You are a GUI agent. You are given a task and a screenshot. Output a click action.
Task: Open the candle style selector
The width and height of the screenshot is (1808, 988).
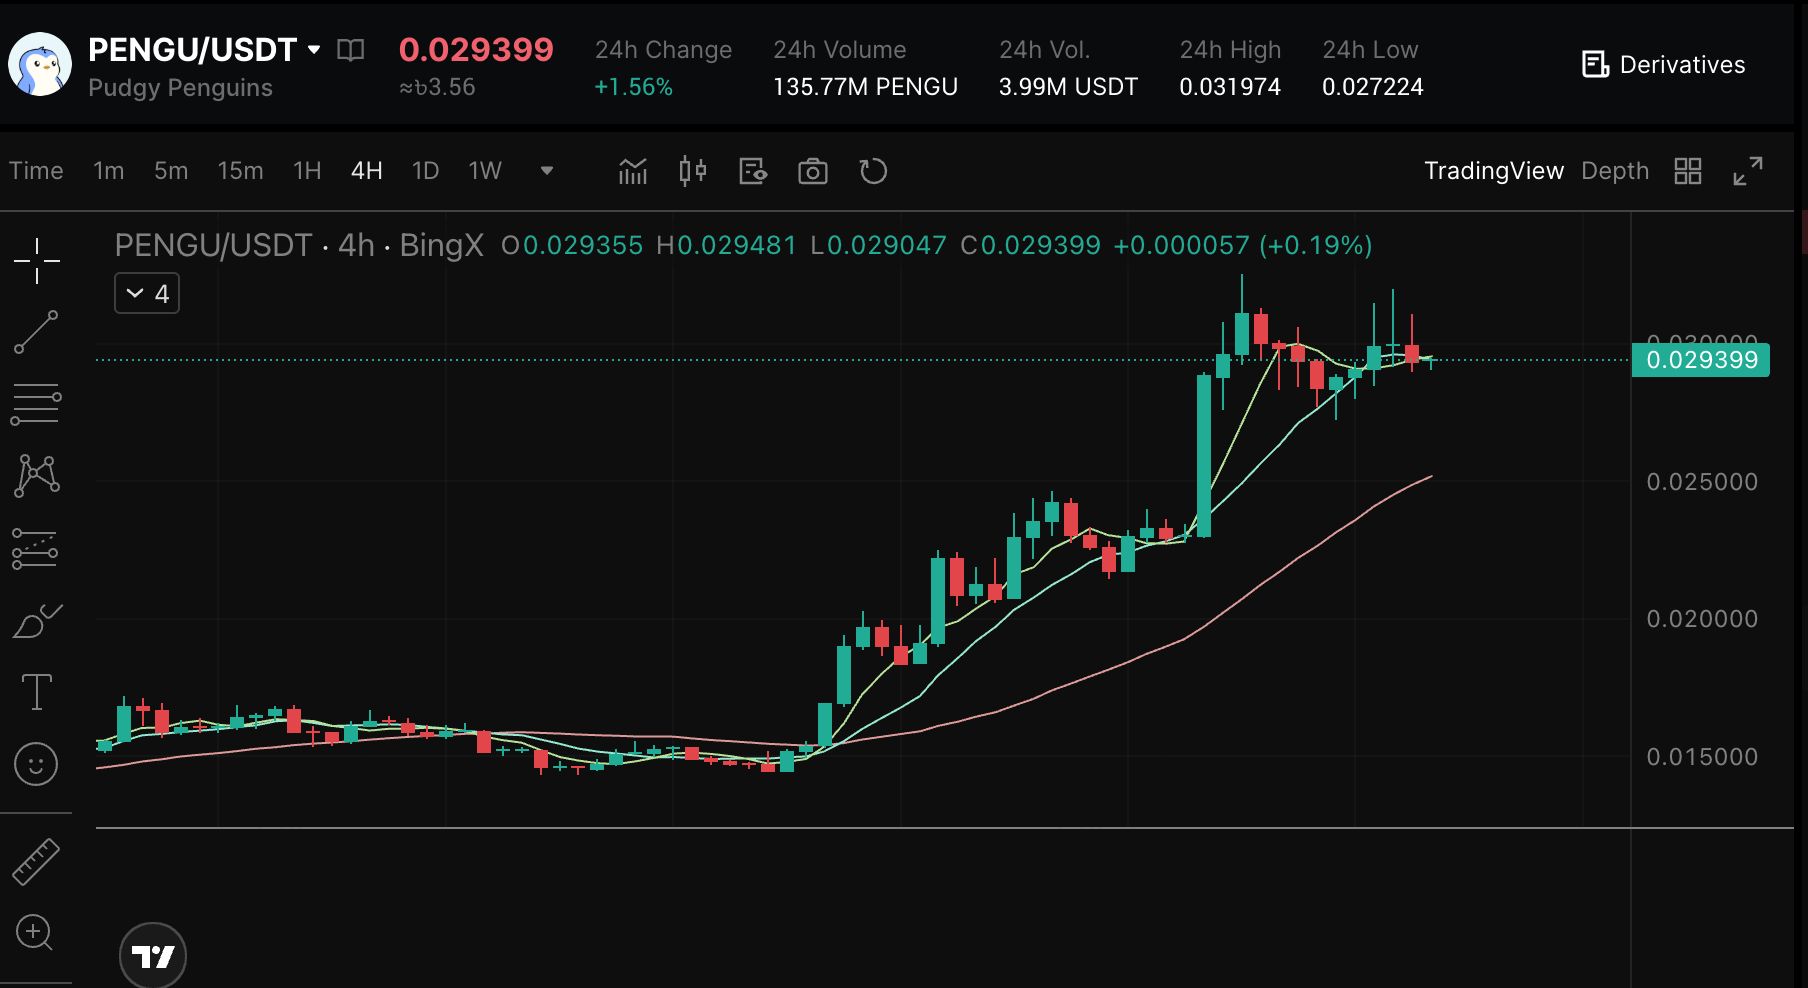(693, 171)
